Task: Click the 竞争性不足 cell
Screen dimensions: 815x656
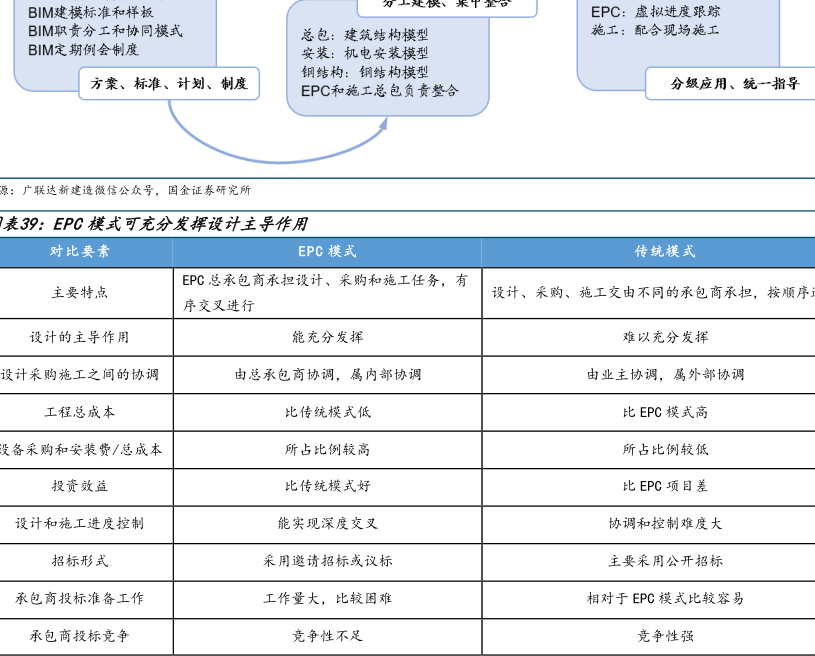Action: click(x=327, y=635)
